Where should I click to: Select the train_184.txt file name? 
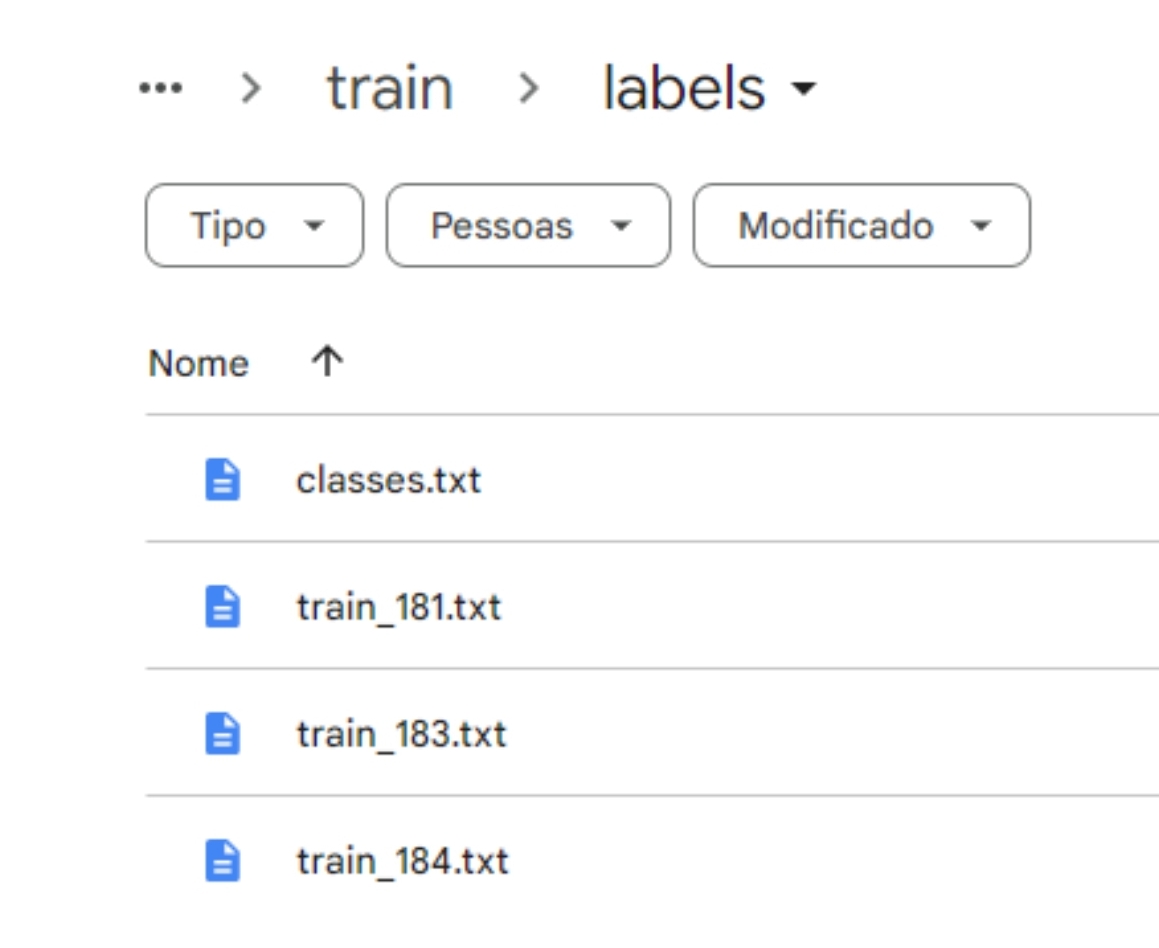[x=403, y=862]
